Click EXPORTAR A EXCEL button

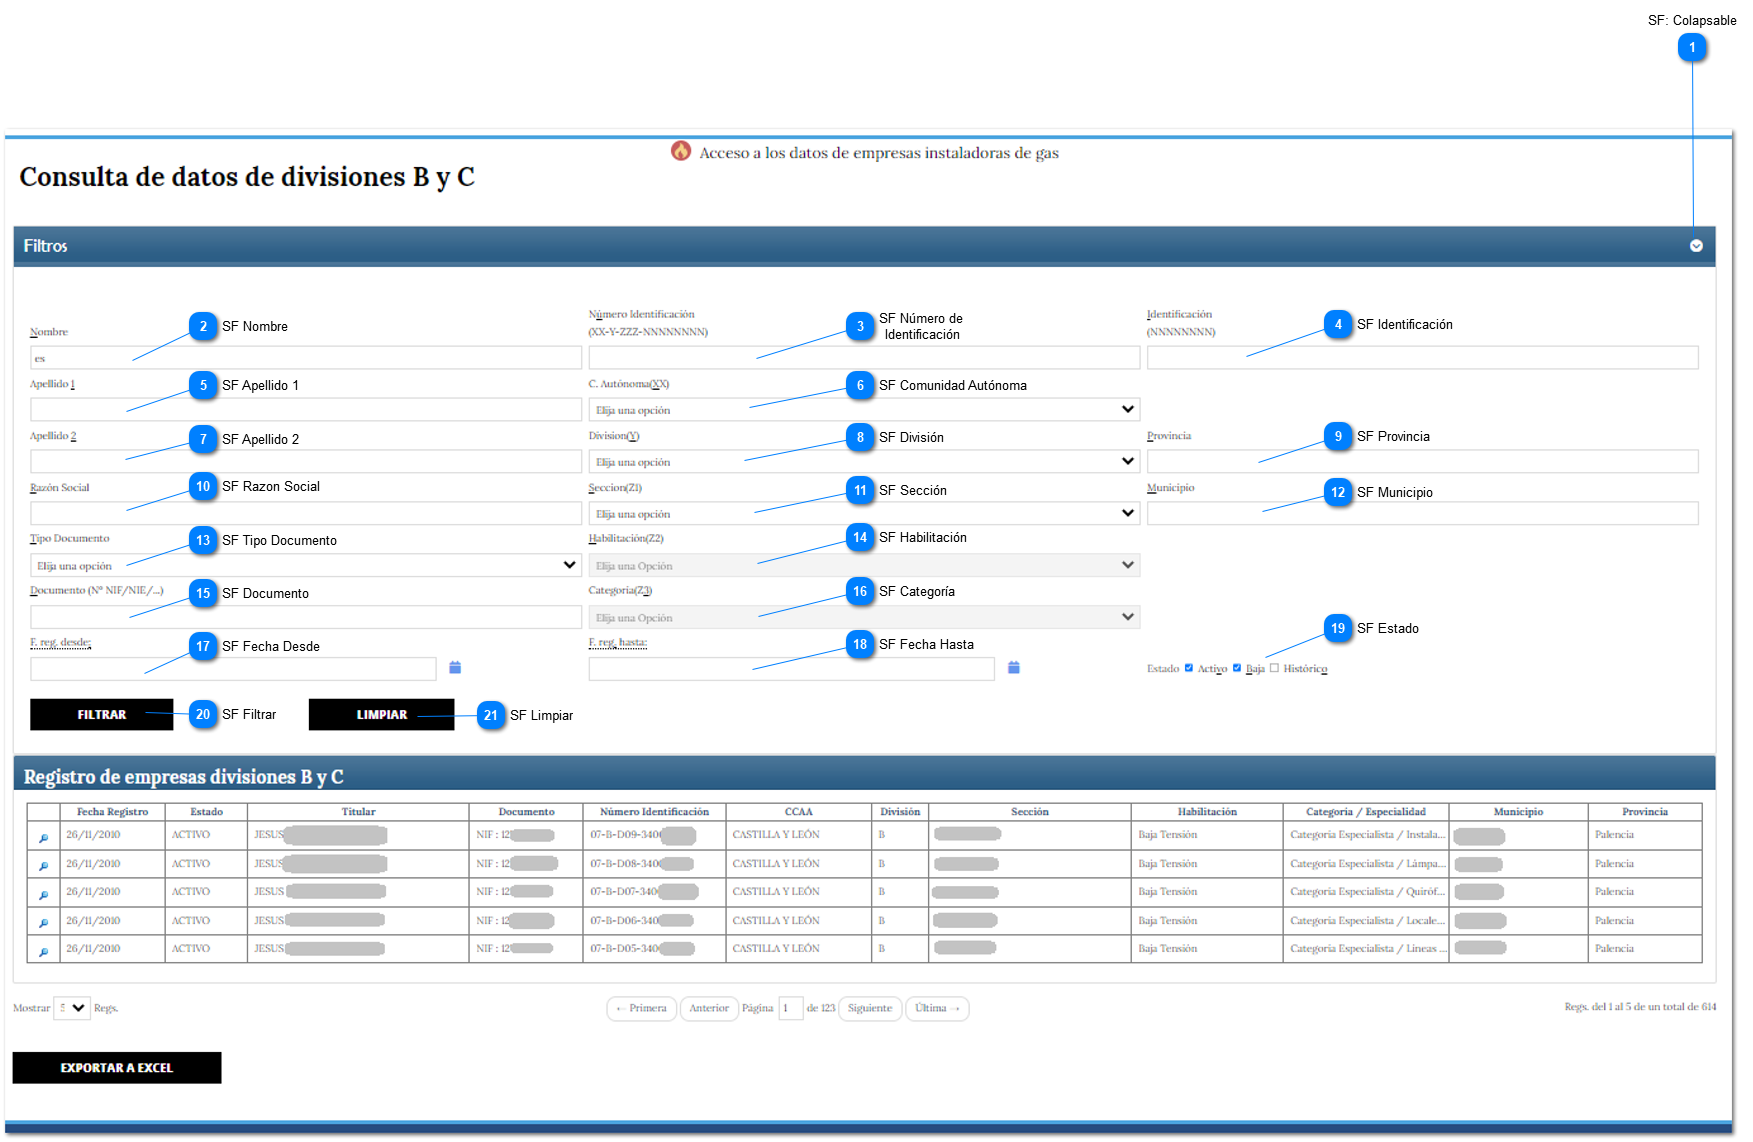point(117,1068)
